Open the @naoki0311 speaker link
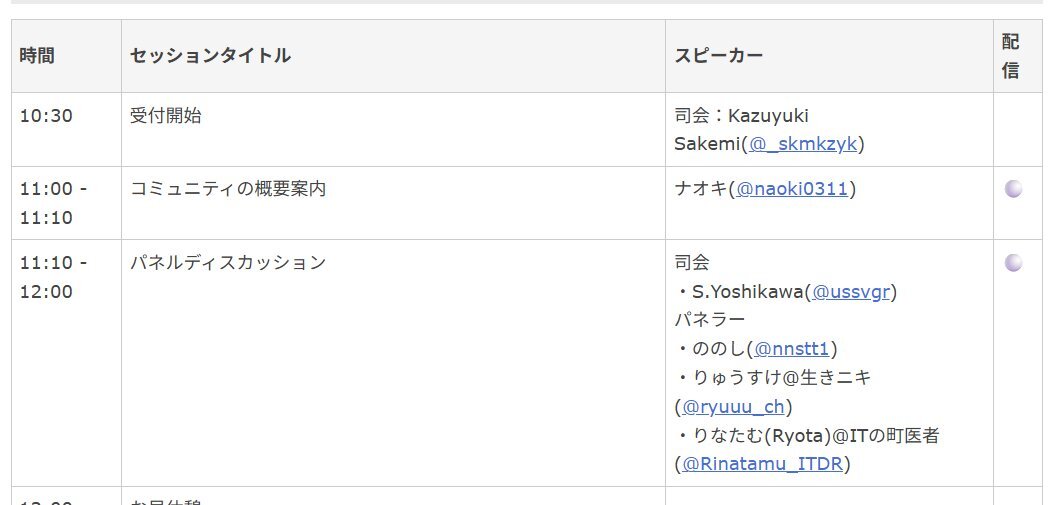Image resolution: width=1050 pixels, height=505 pixels. [792, 190]
